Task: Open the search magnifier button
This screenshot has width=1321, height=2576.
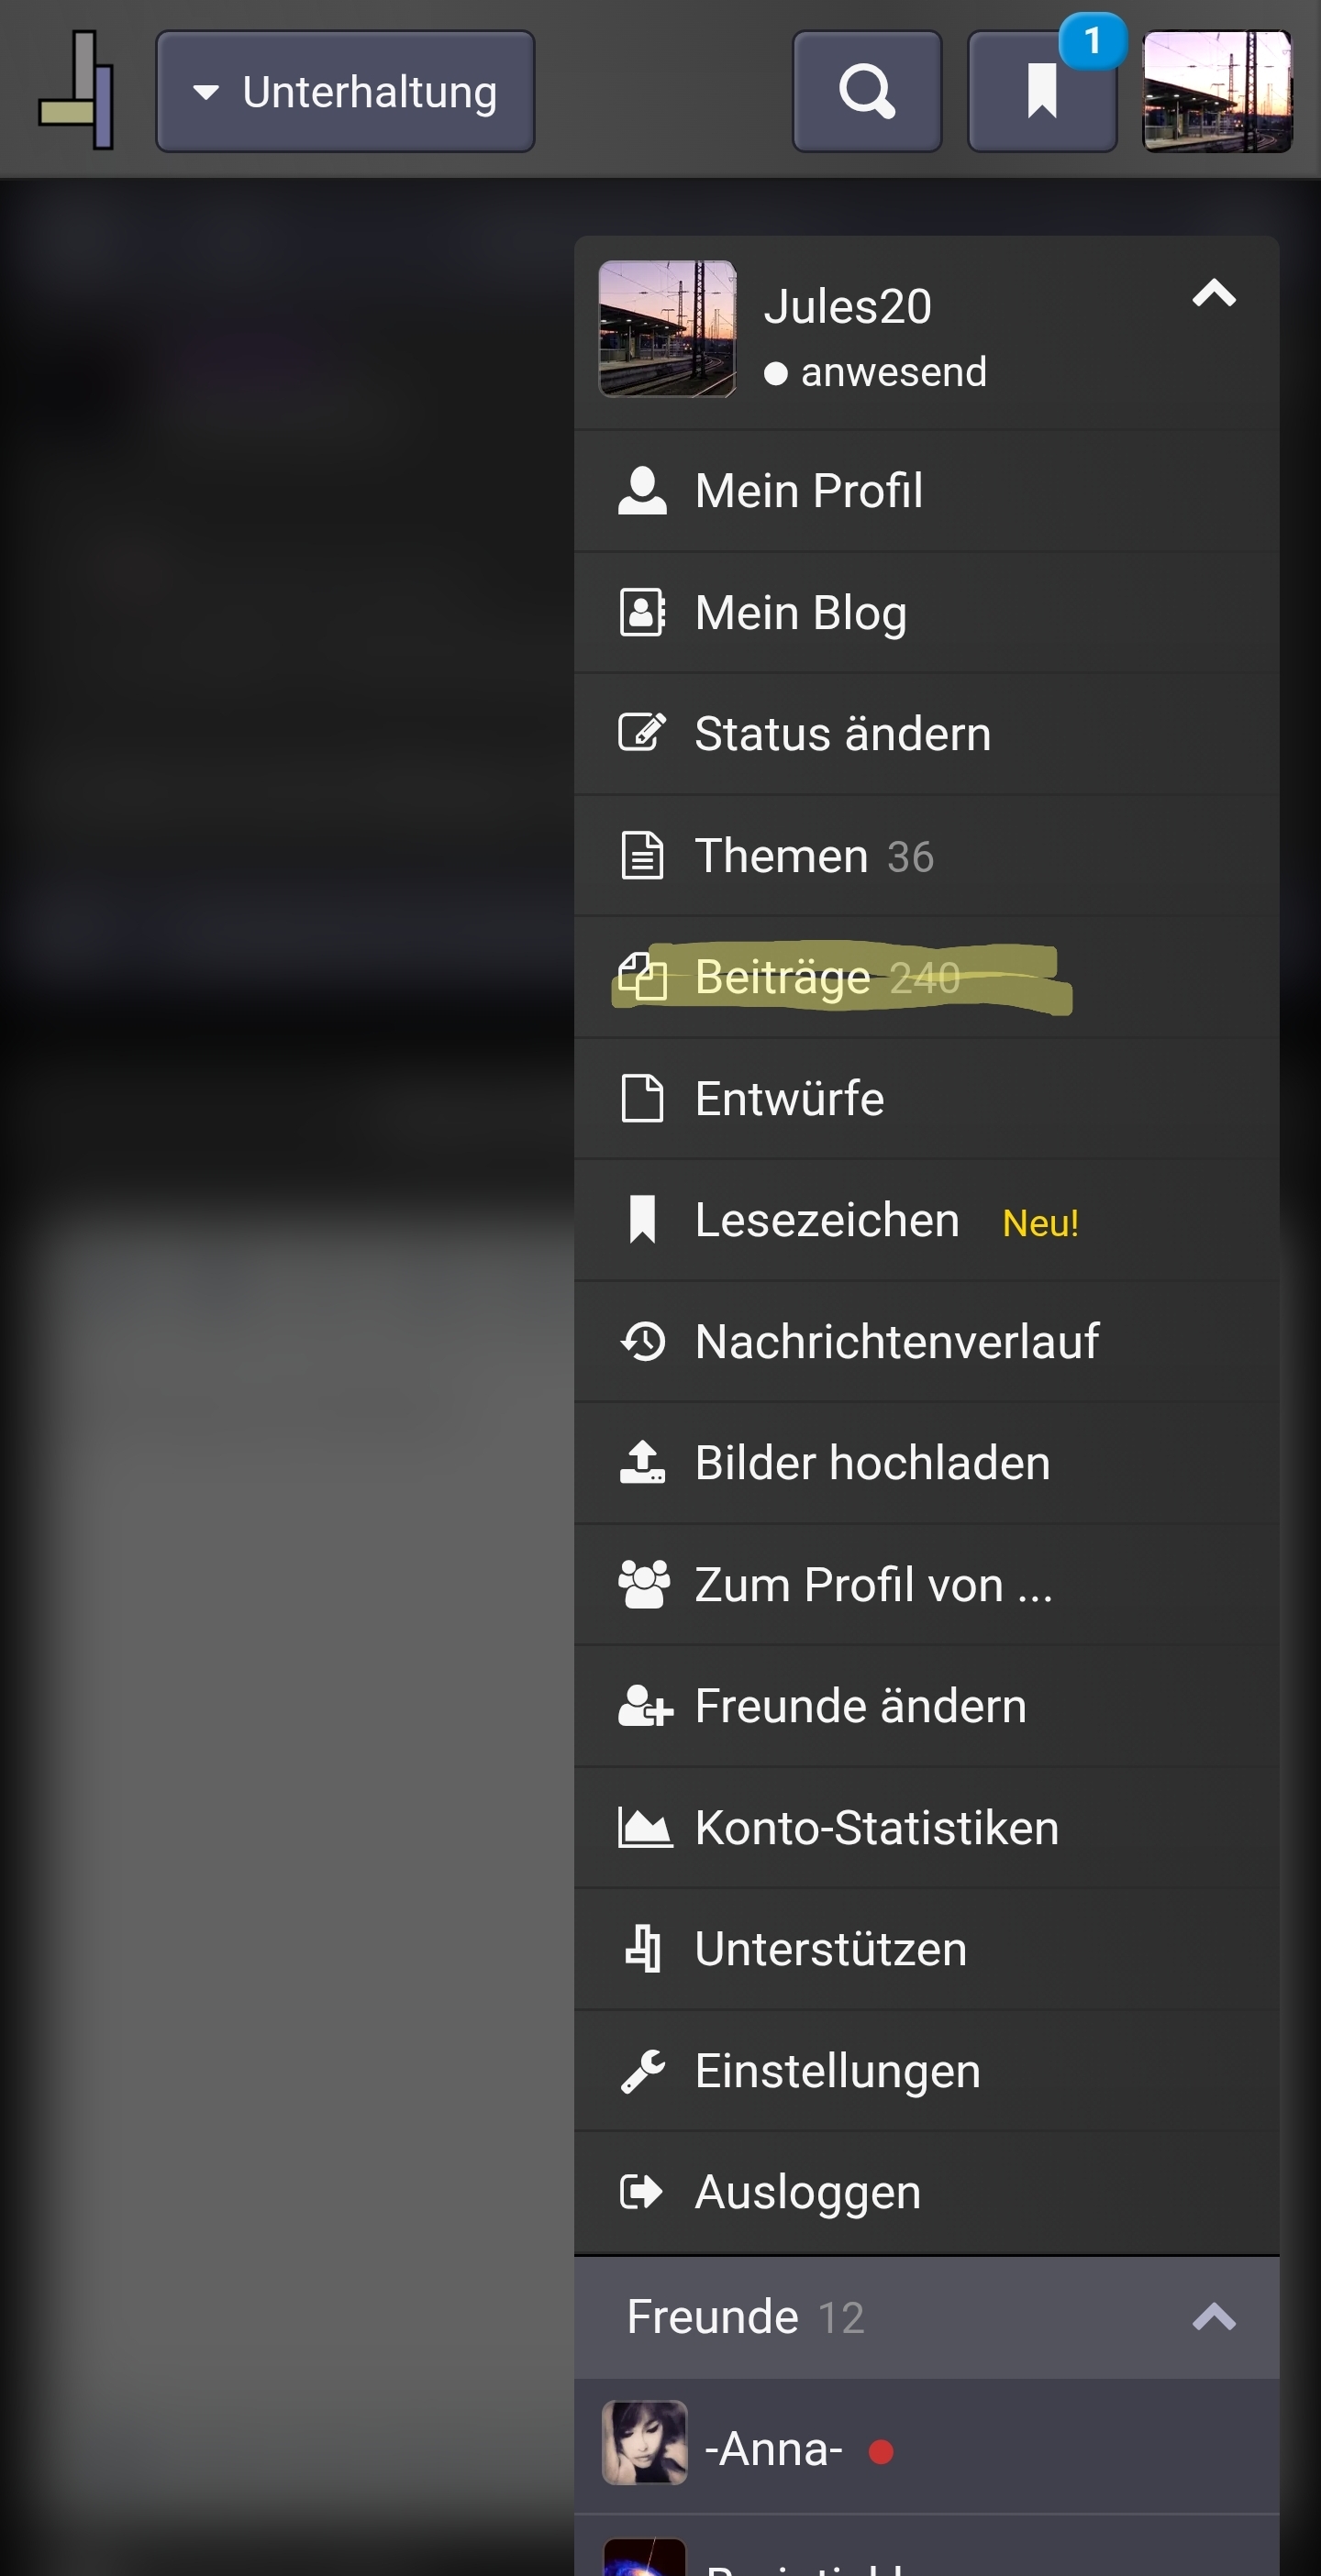Action: 866,91
